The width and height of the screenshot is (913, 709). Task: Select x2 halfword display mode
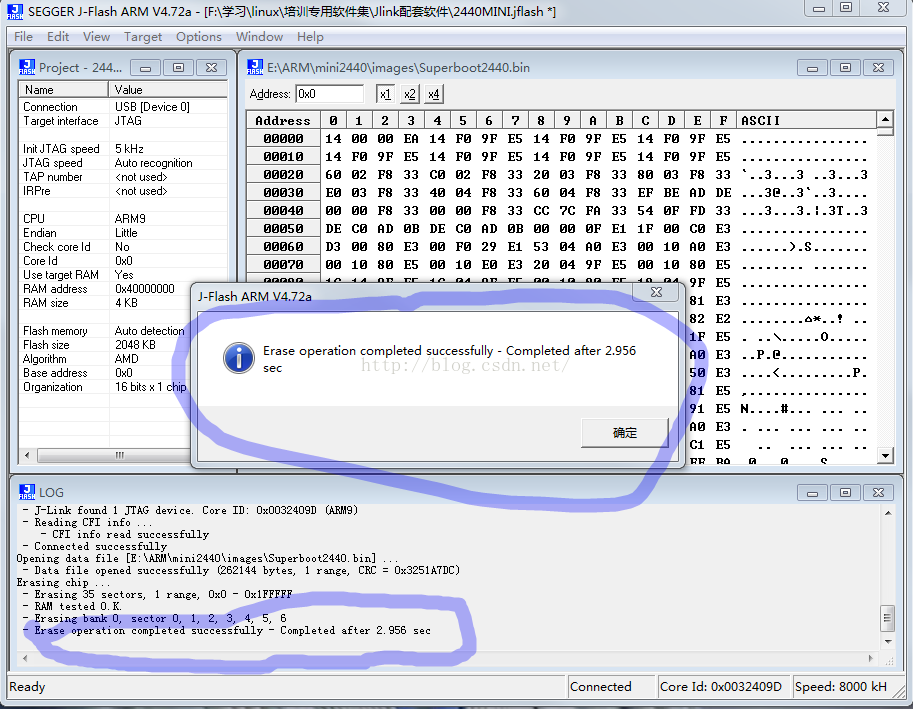409,94
